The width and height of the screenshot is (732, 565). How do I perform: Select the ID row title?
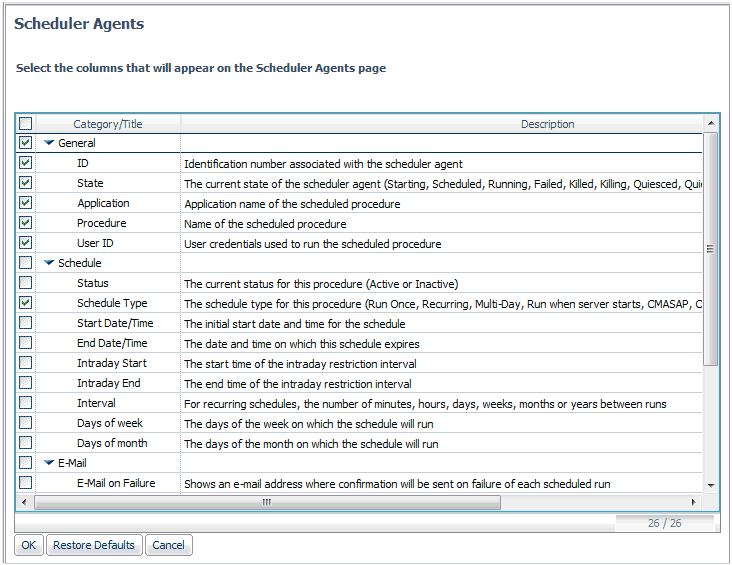(83, 163)
